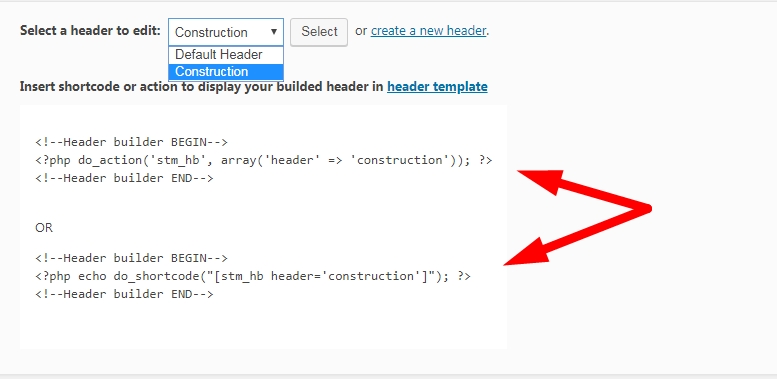Open the create a new header link

[428, 31]
